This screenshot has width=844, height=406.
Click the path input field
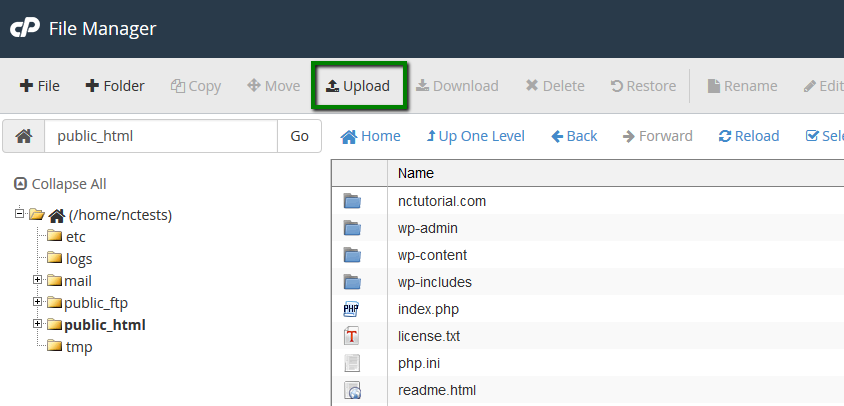[160, 136]
